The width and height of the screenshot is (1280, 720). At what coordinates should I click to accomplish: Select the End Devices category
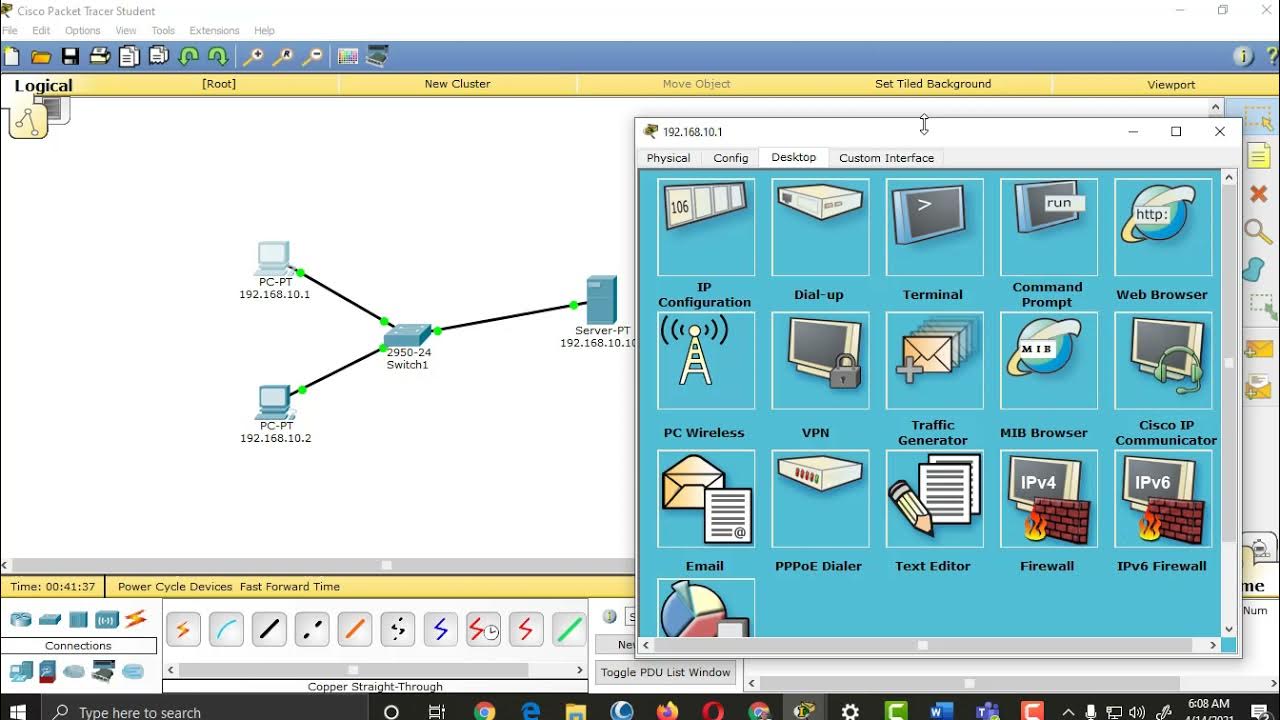point(20,672)
